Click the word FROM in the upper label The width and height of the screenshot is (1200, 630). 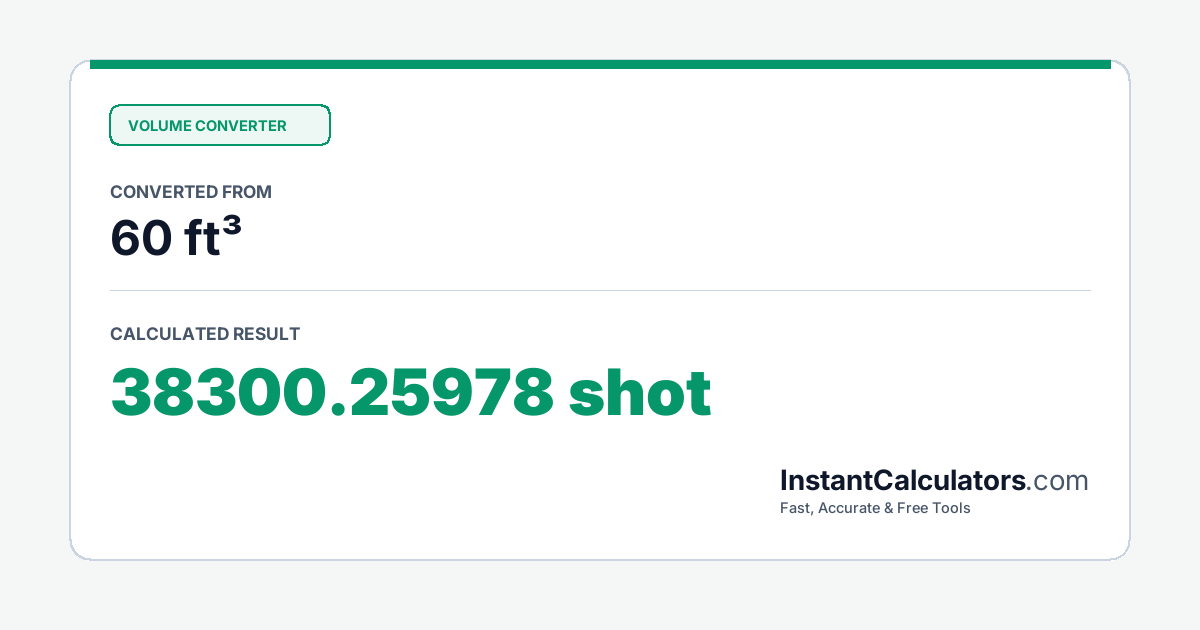pyautogui.click(x=247, y=192)
